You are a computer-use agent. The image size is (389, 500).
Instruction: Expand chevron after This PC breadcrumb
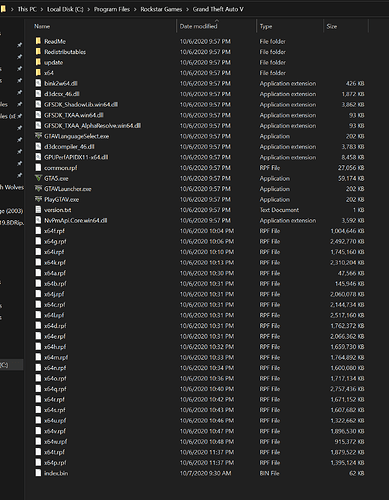point(42,9)
